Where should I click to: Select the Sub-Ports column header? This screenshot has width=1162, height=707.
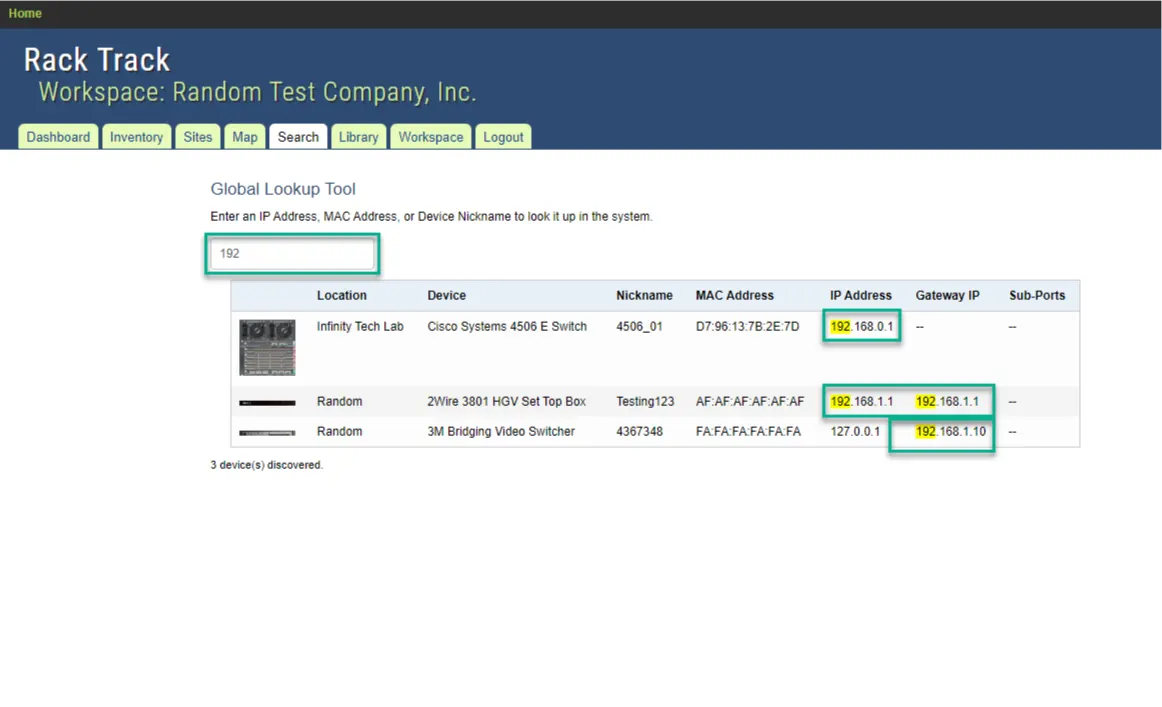point(1037,295)
